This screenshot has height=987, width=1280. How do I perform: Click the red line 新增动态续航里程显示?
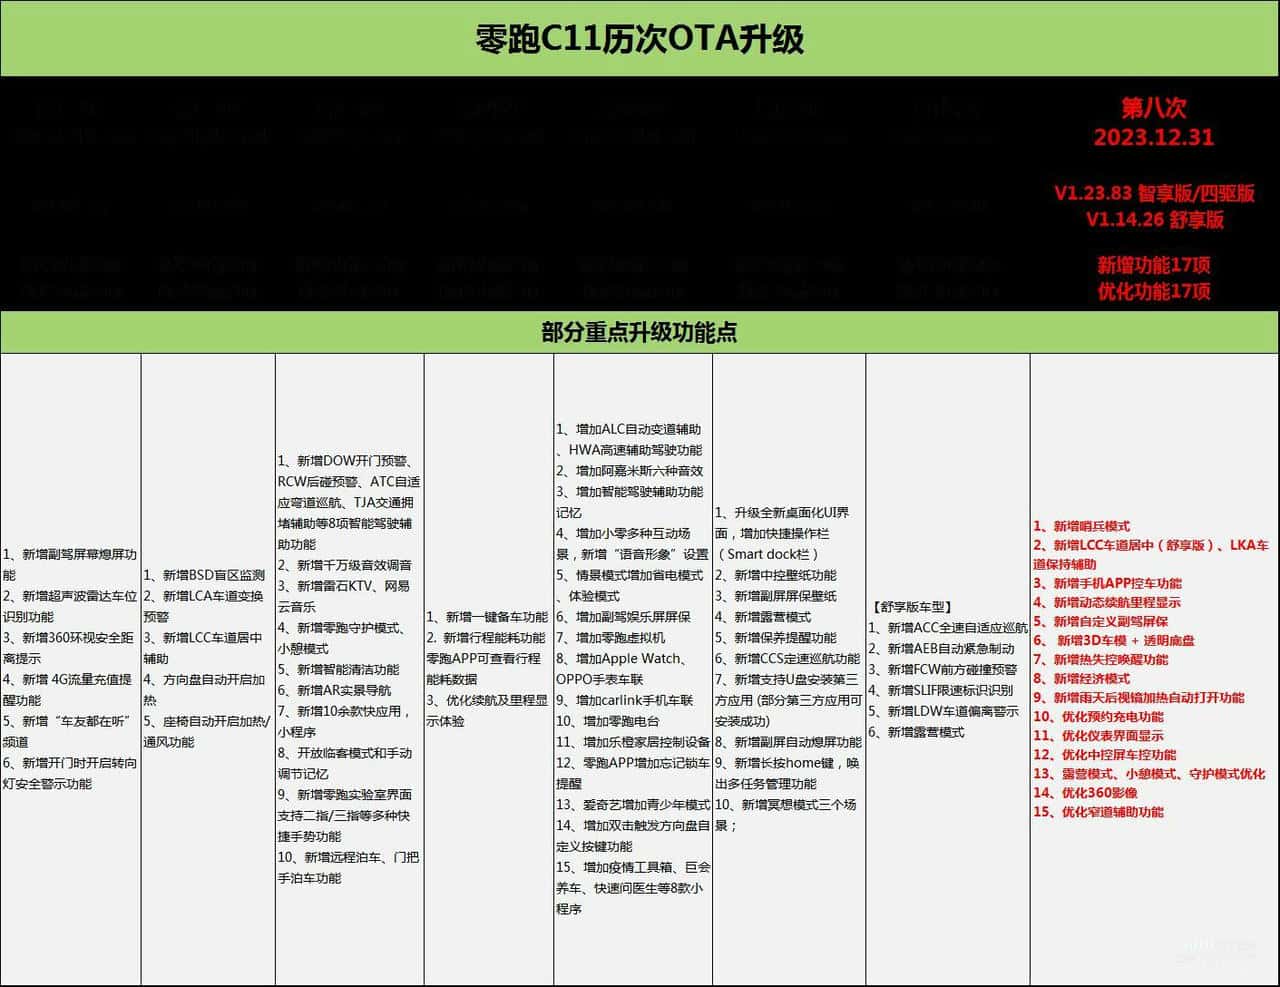point(1107,602)
